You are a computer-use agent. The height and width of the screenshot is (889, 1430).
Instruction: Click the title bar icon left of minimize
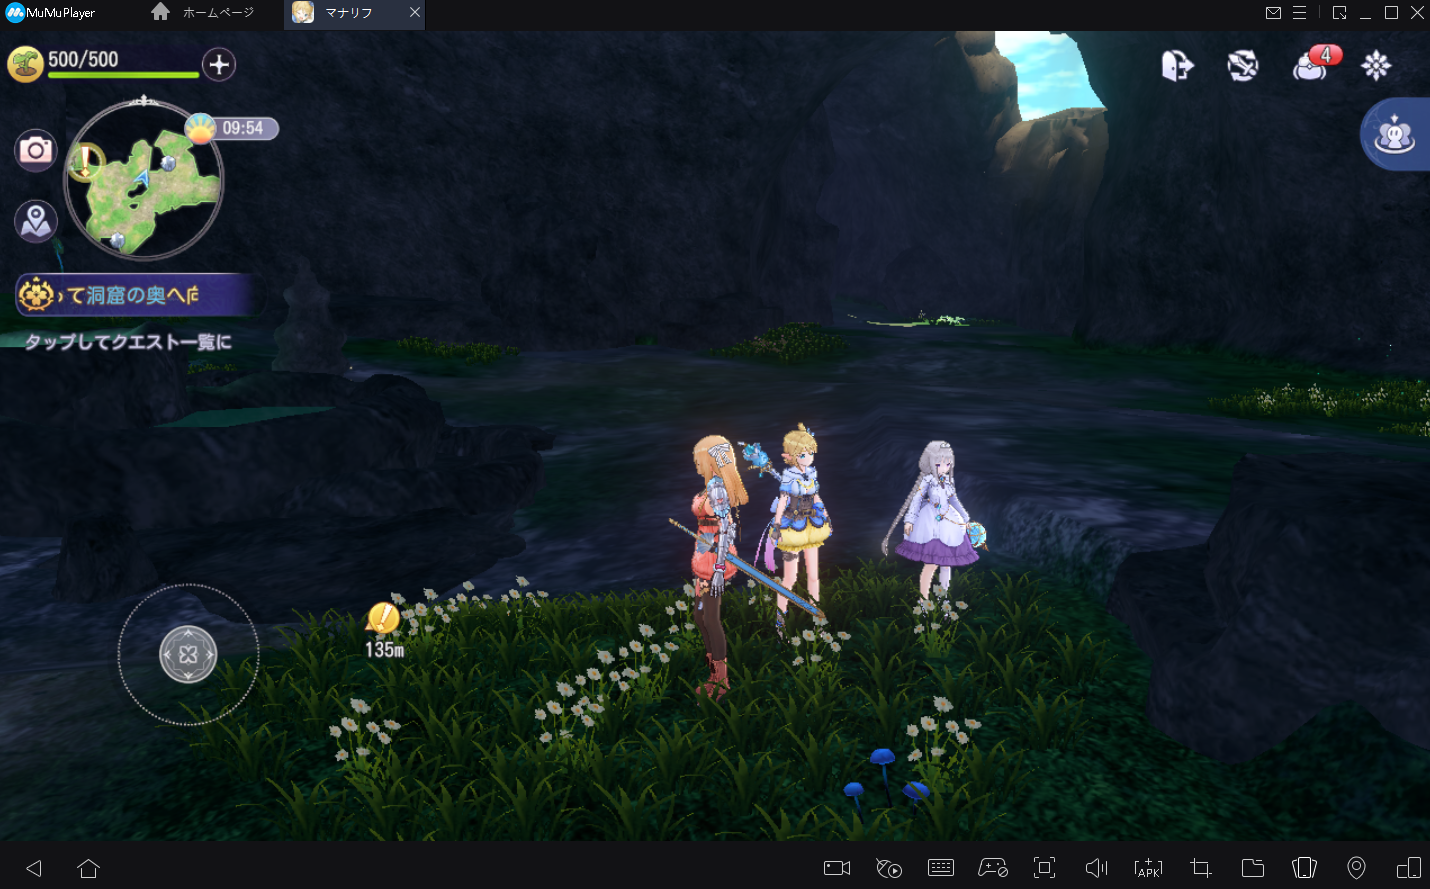coord(1339,13)
